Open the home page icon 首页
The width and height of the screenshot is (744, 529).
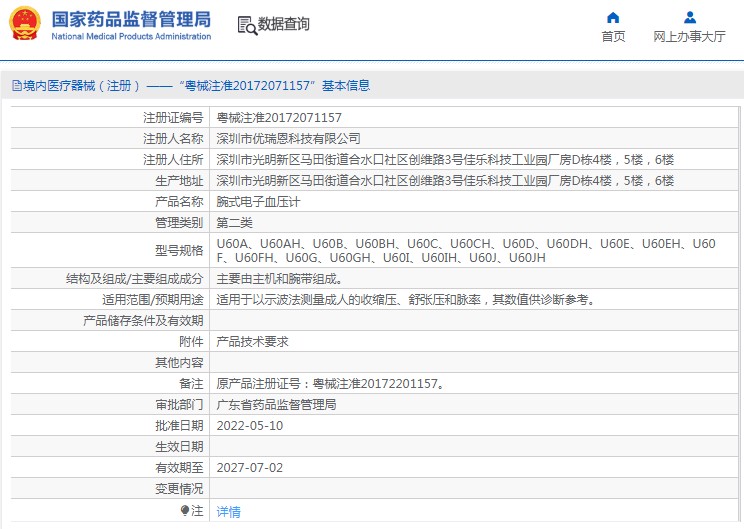point(613,18)
